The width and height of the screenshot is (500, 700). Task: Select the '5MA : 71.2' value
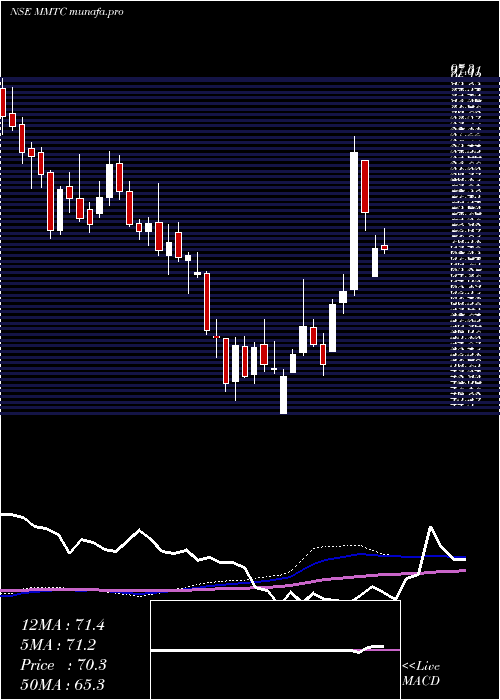point(58,645)
